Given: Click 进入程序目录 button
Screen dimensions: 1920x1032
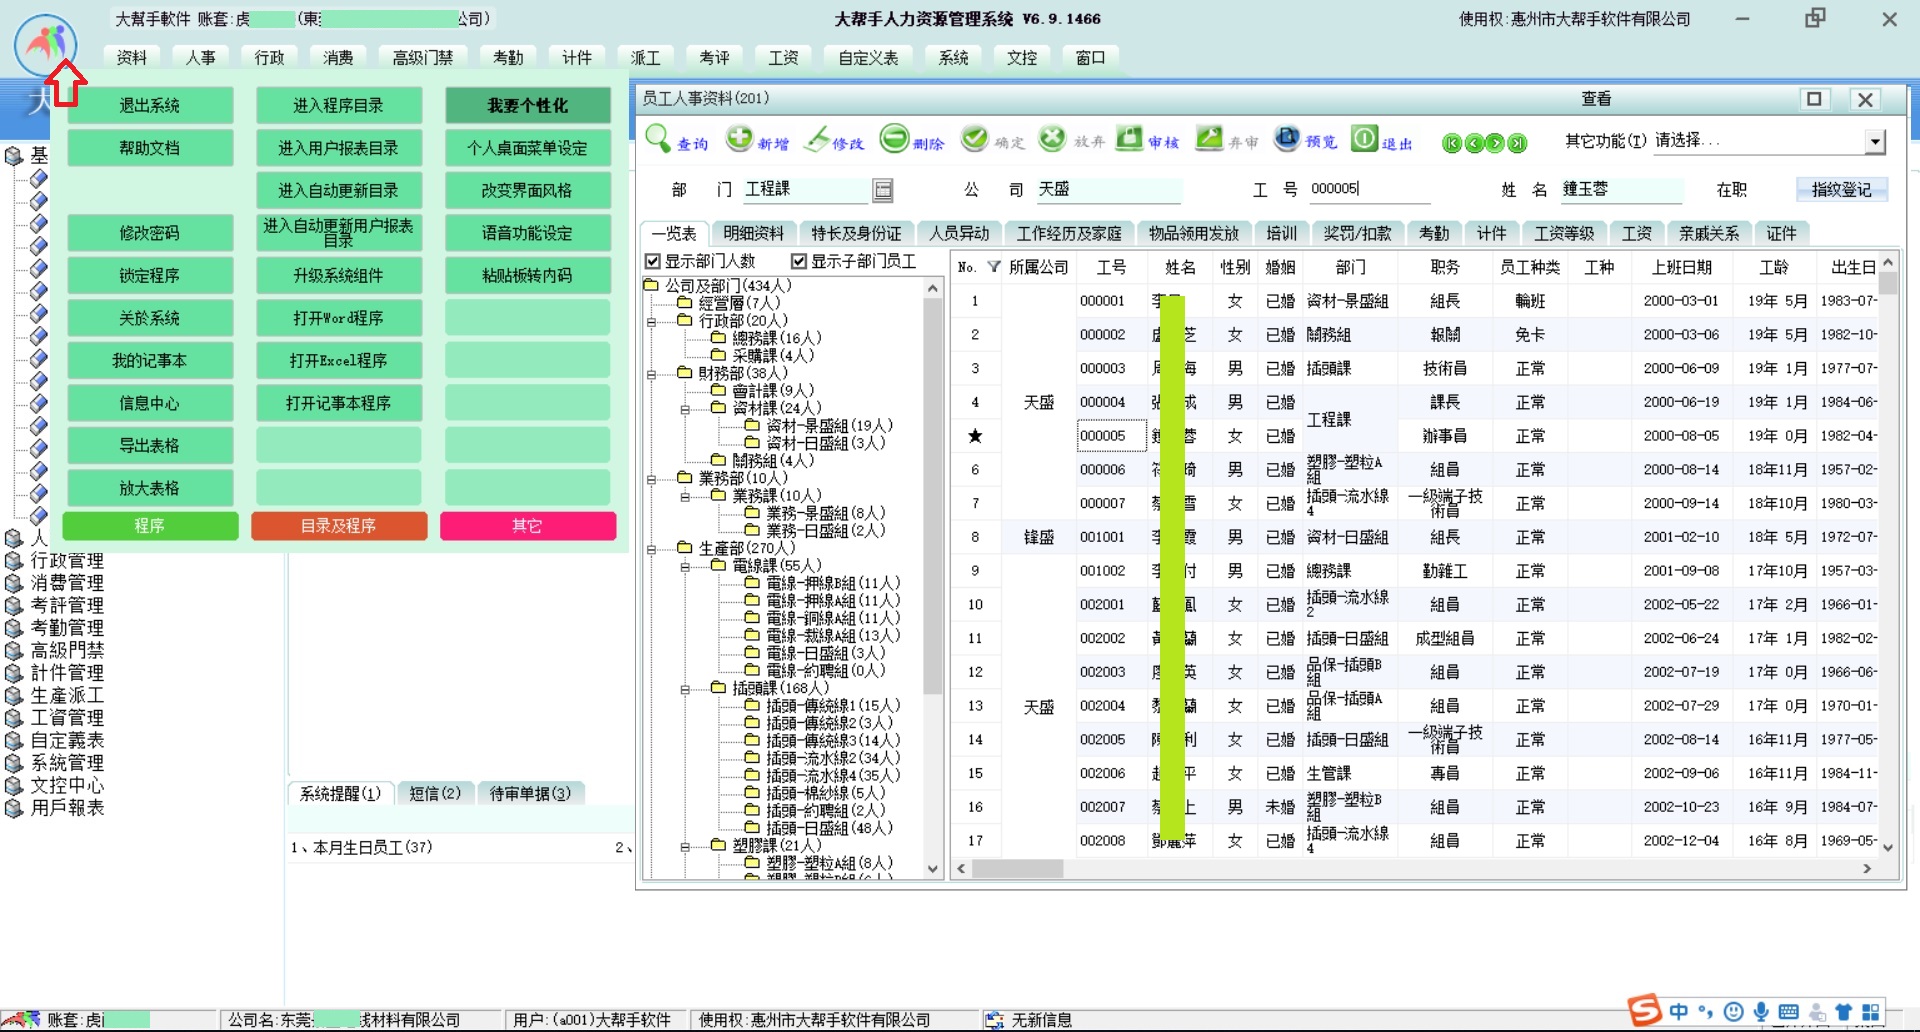Looking at the screenshot, I should coord(338,105).
